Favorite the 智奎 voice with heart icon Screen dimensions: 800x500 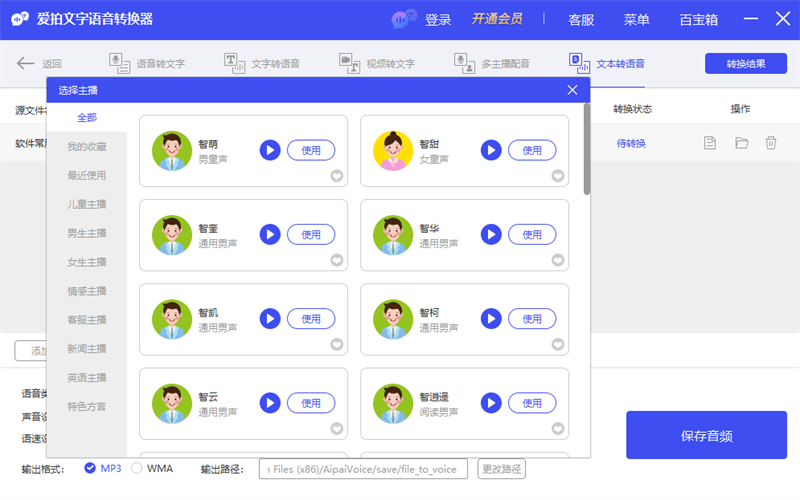337,260
